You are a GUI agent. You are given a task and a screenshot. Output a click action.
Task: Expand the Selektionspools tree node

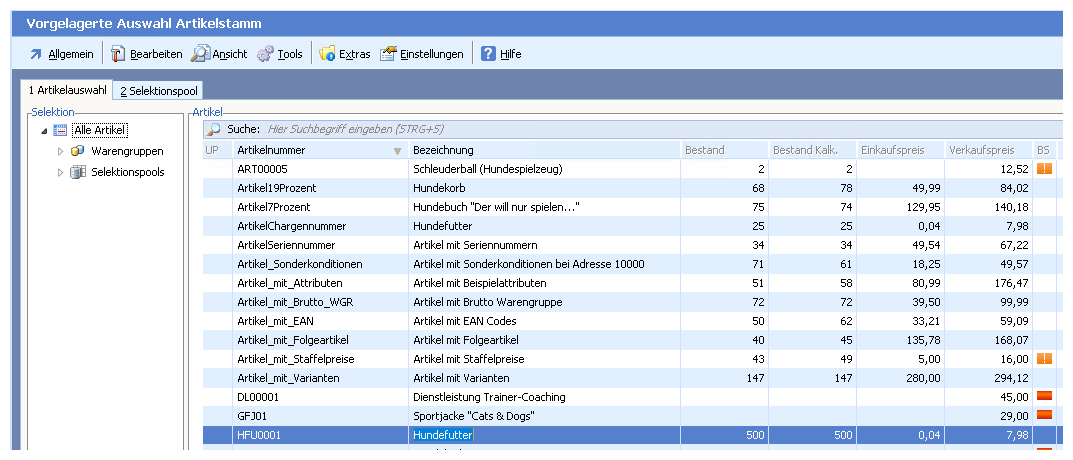(x=60, y=172)
